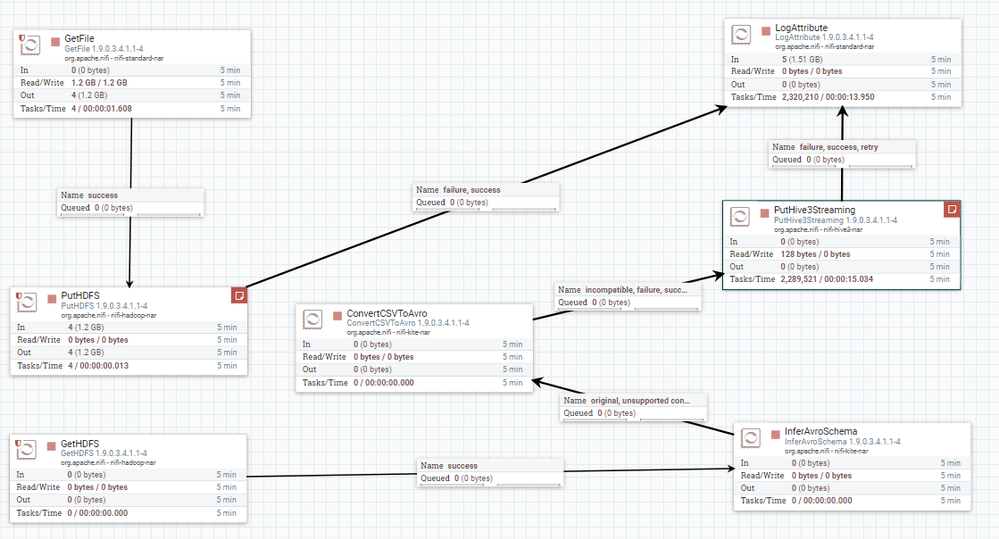Click the GetHDFS processor icon

click(x=26, y=449)
